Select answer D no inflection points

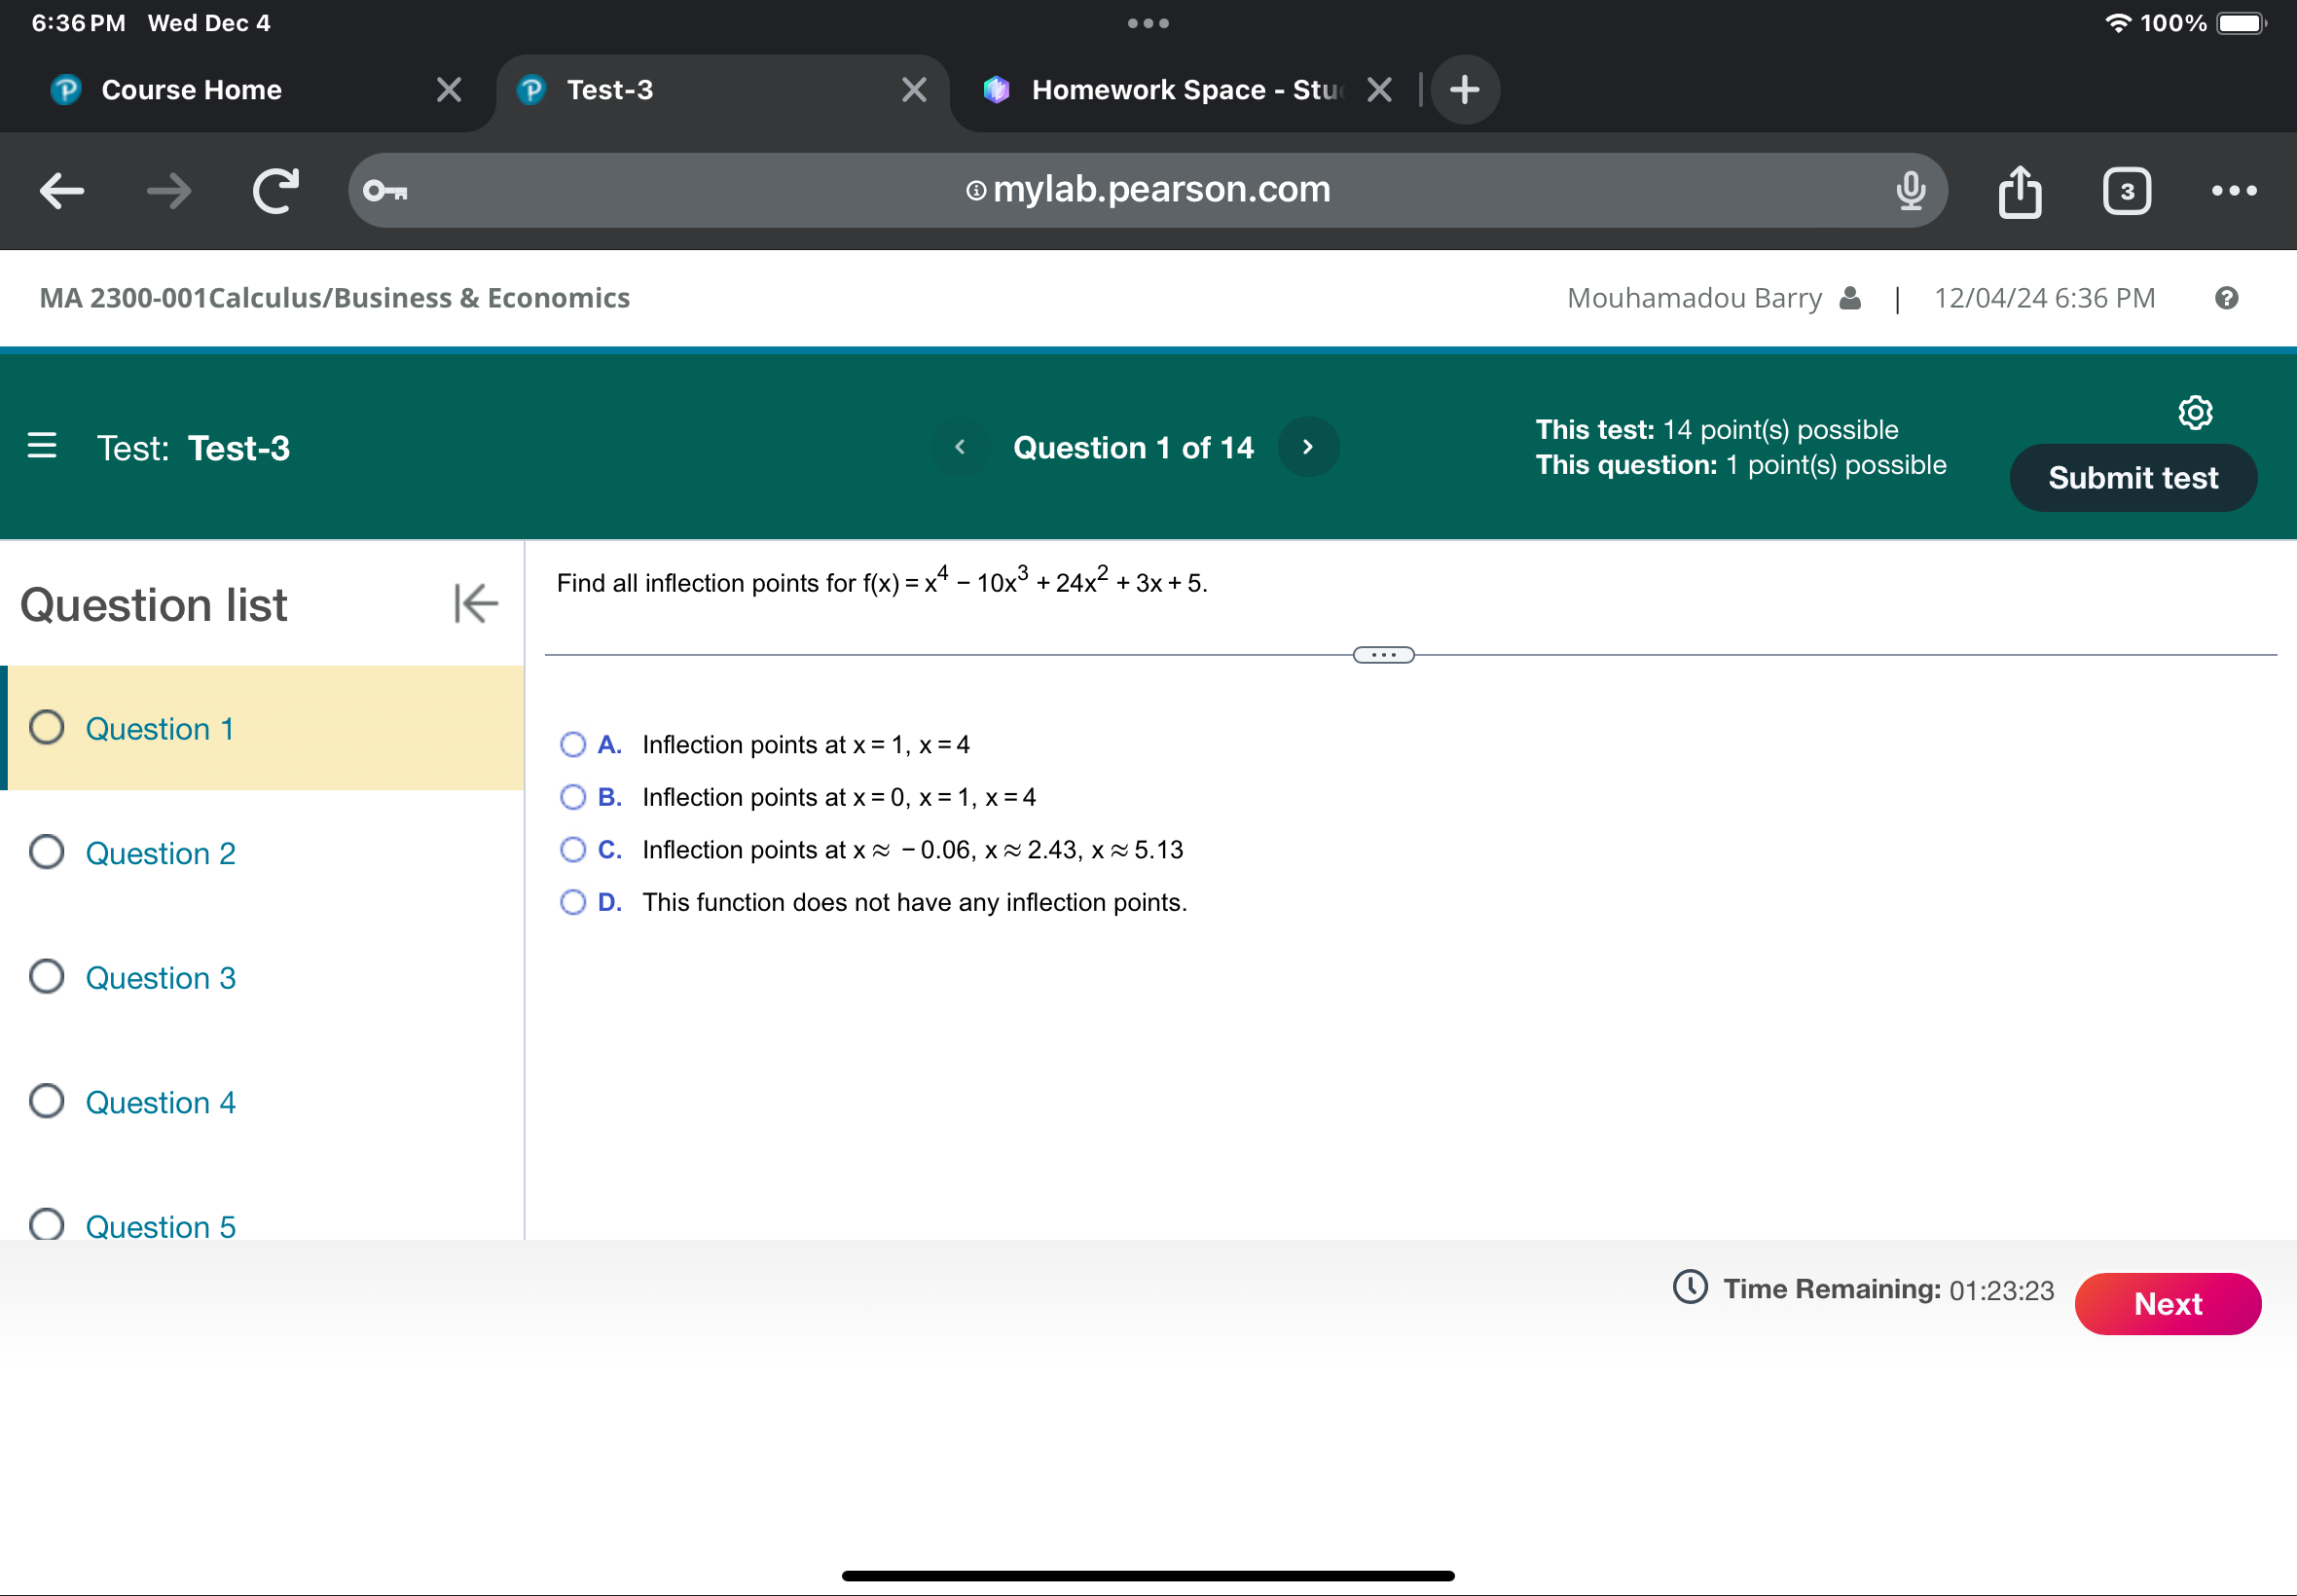(x=573, y=903)
